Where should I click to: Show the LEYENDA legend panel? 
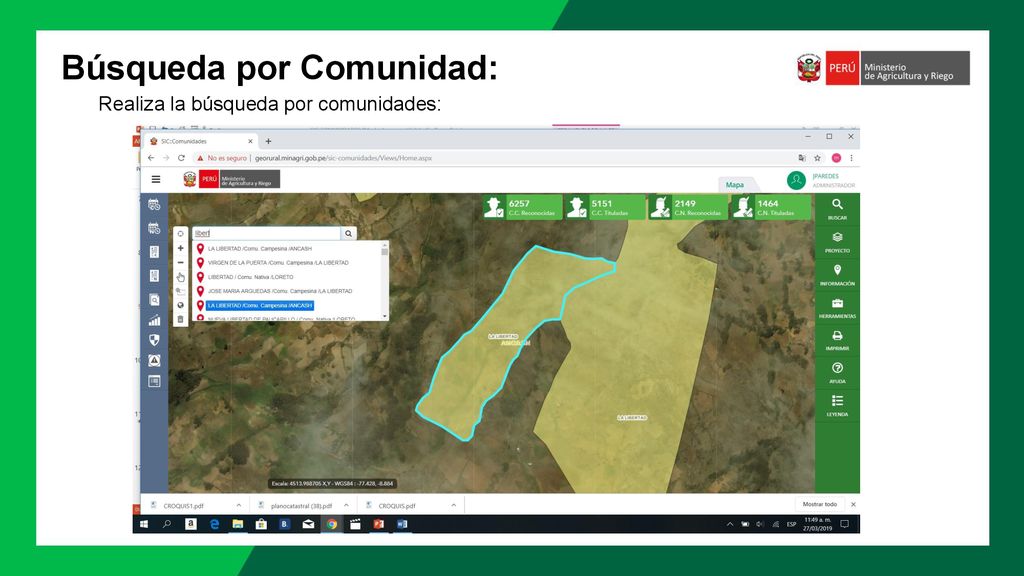(x=837, y=406)
